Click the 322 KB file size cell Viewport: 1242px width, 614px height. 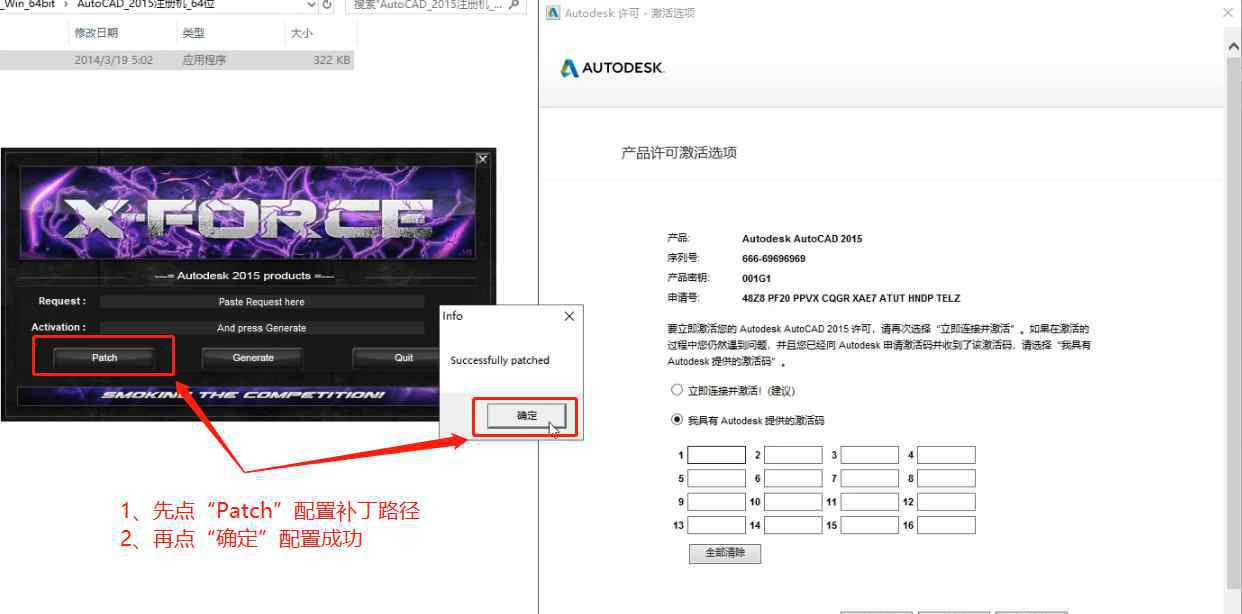tap(331, 60)
